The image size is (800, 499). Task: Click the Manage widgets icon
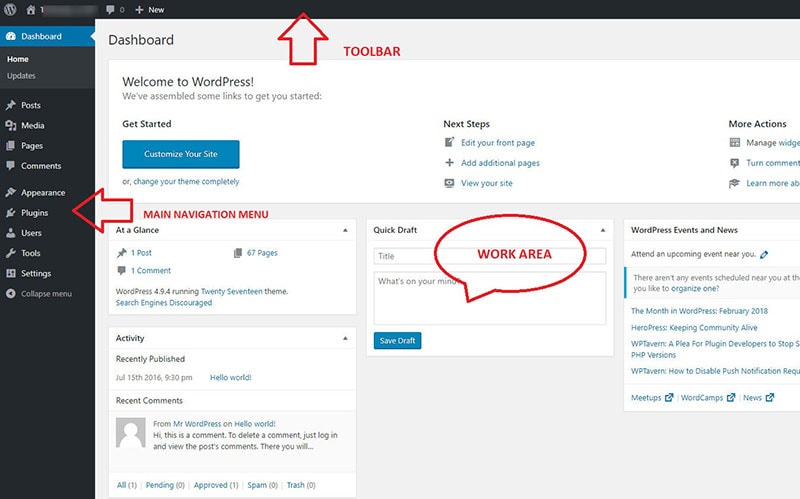[x=735, y=142]
